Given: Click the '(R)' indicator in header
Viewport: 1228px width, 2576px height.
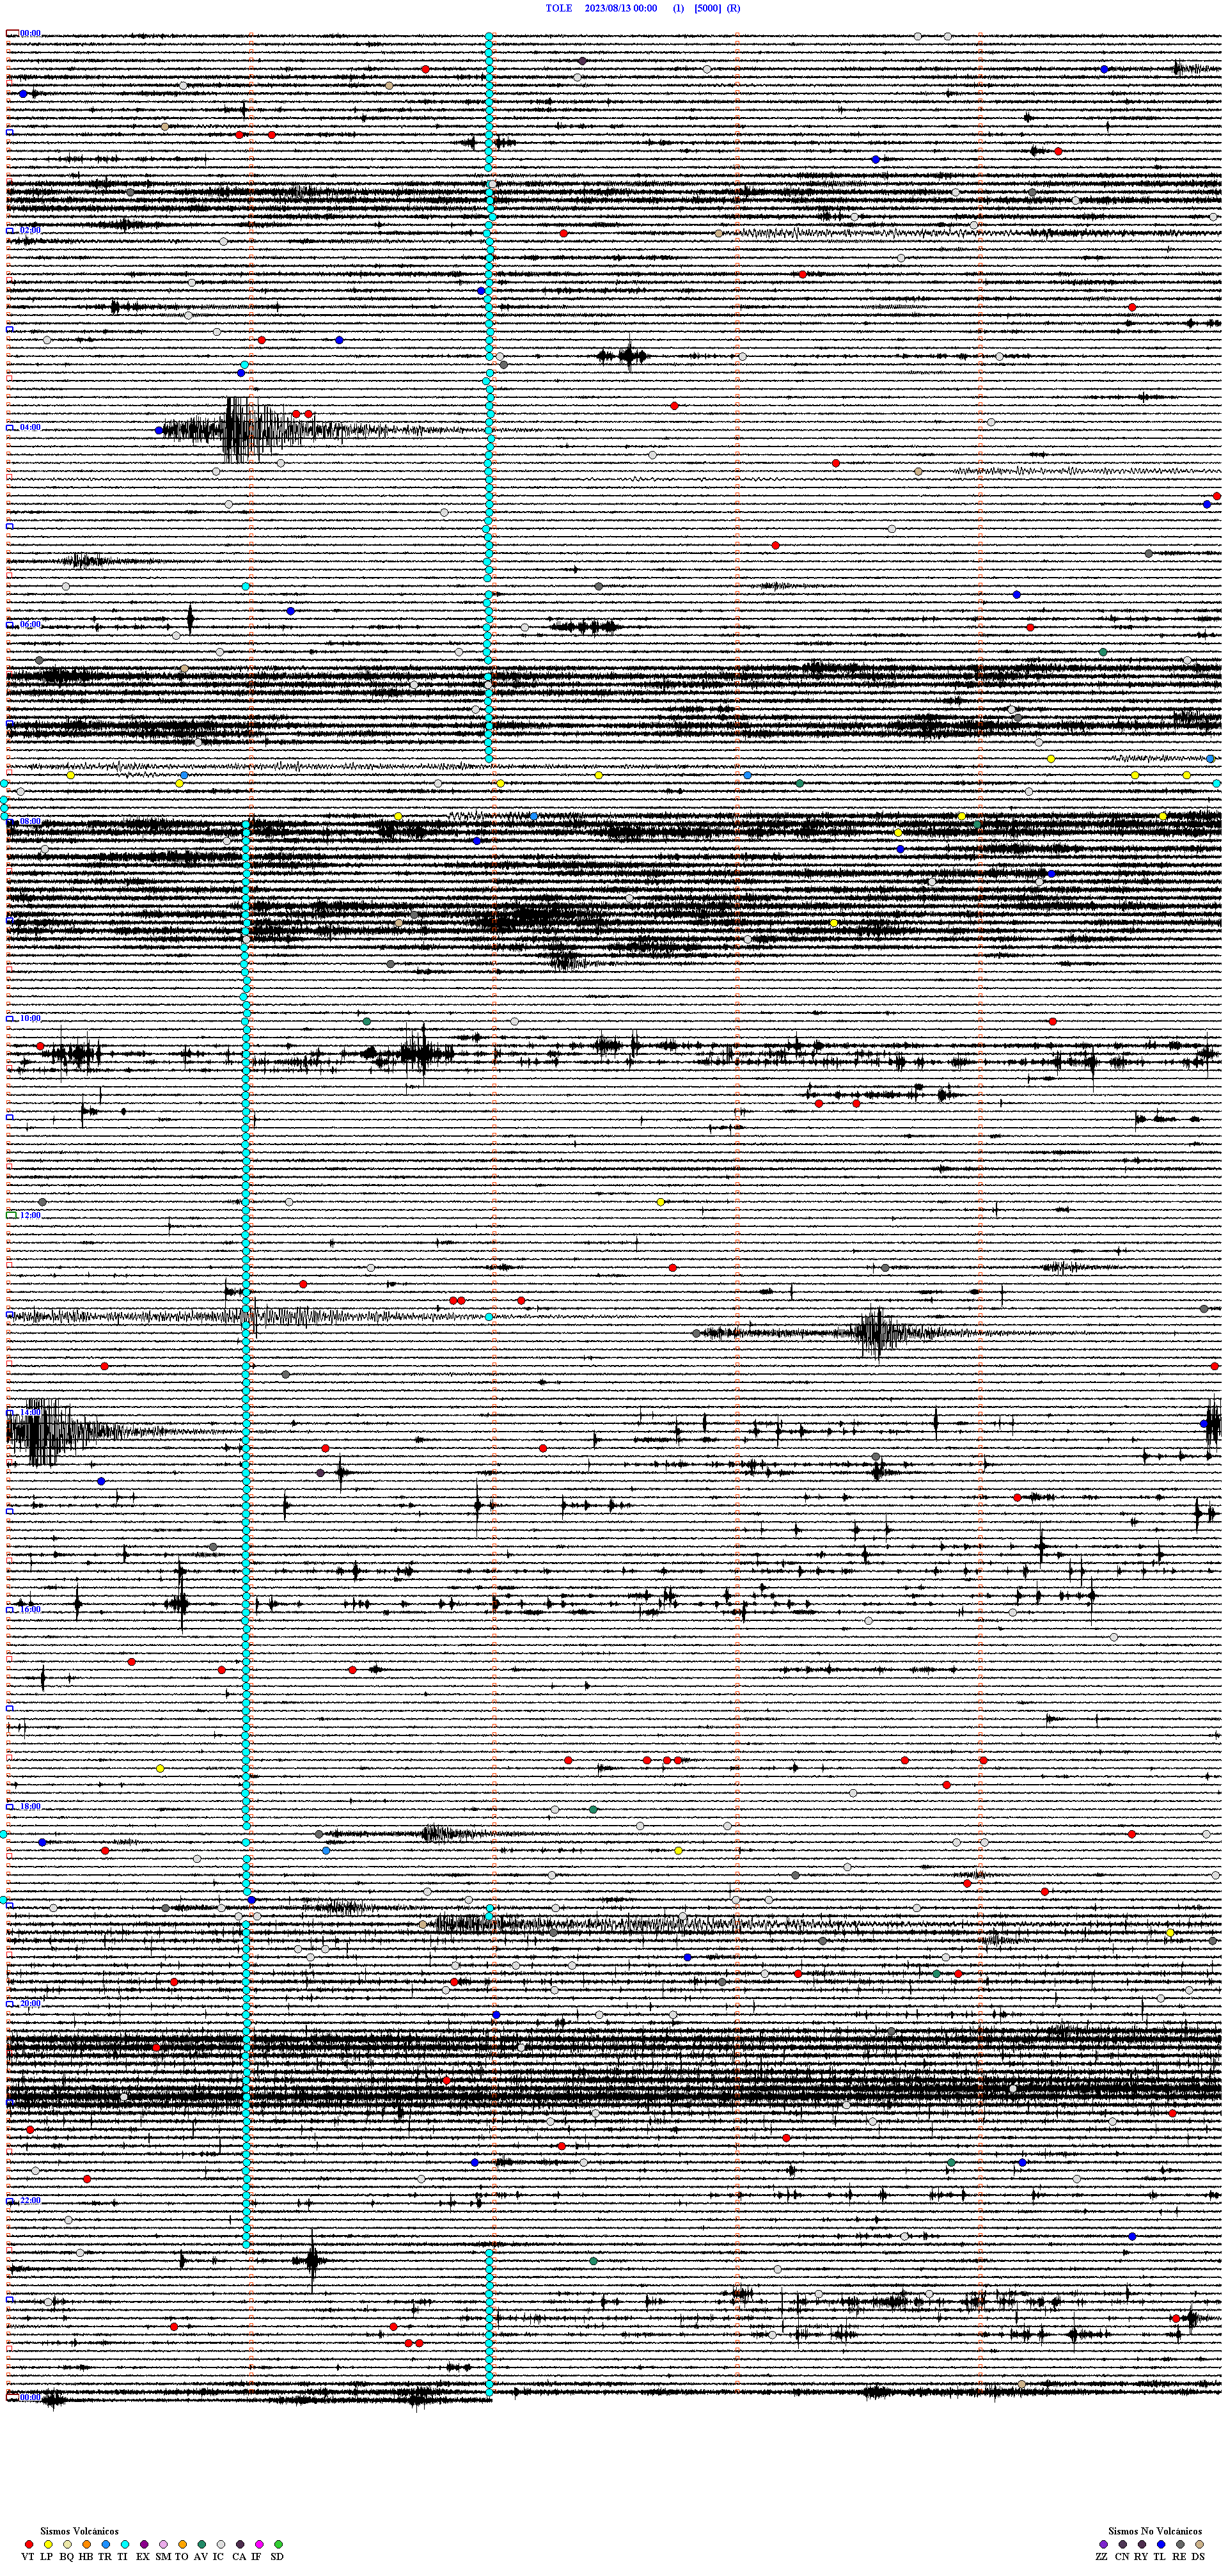Looking at the screenshot, I should (734, 8).
